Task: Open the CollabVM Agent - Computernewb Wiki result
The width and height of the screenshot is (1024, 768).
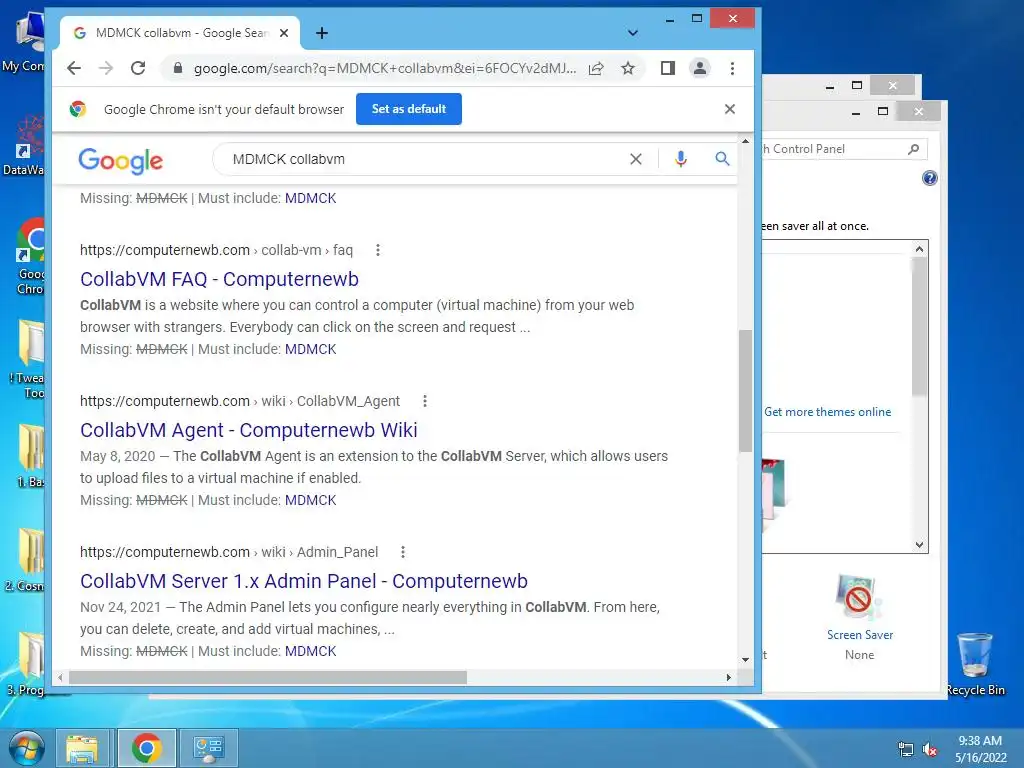Action: click(249, 430)
